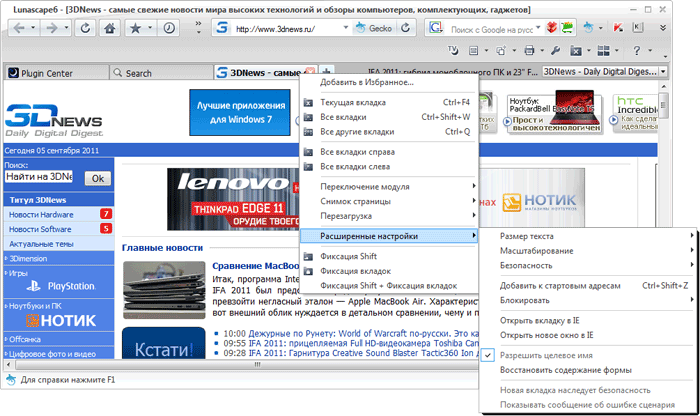Image resolution: width=700 pixels, height=416 pixels.
Task: Choose 'Восстановить содержание формы'
Action: (x=588, y=370)
